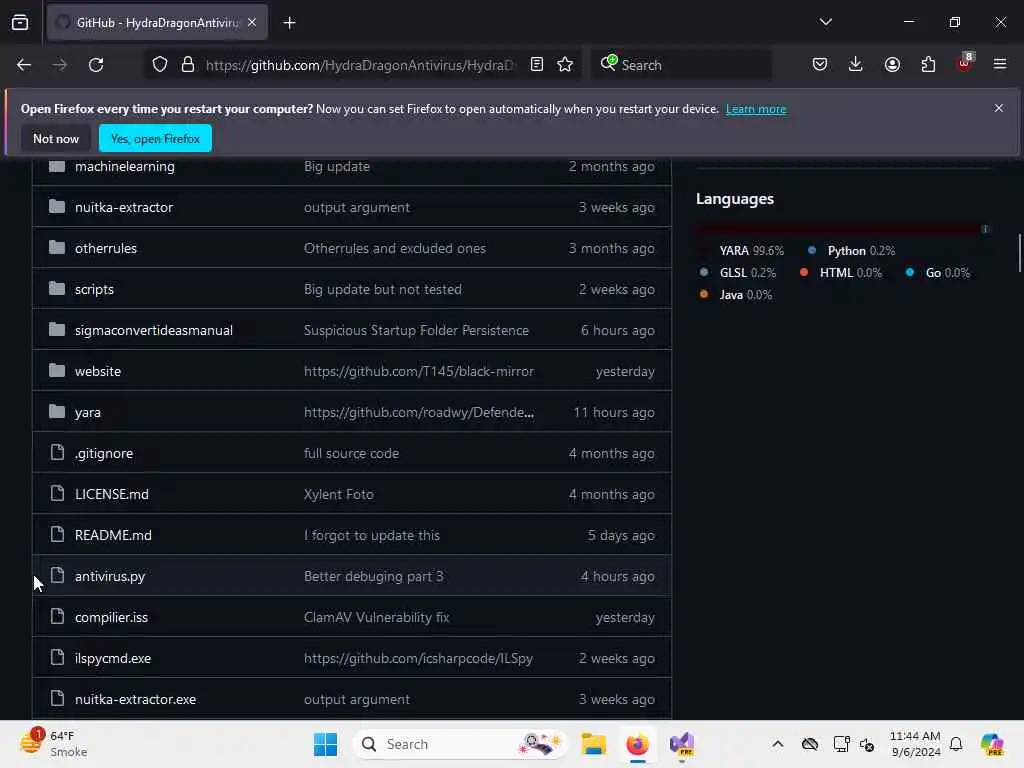Open the scripts folder

pyautogui.click(x=94, y=289)
